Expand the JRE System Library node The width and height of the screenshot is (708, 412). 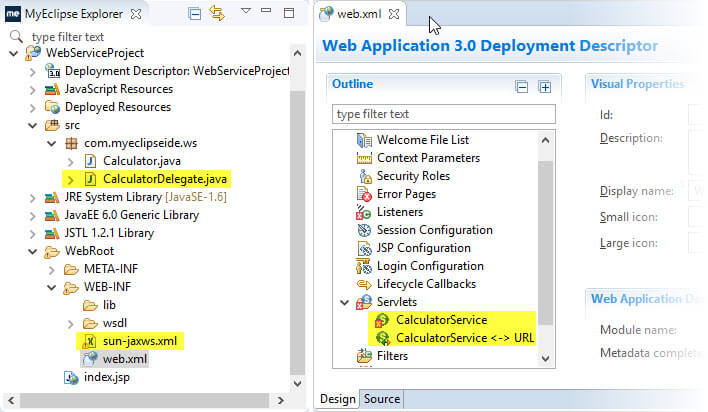point(33,198)
